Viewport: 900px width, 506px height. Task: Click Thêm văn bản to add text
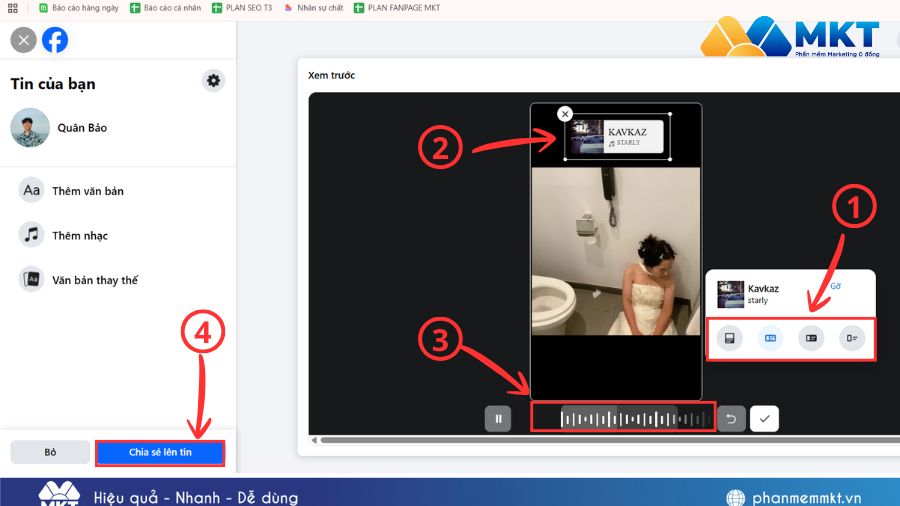(x=87, y=190)
